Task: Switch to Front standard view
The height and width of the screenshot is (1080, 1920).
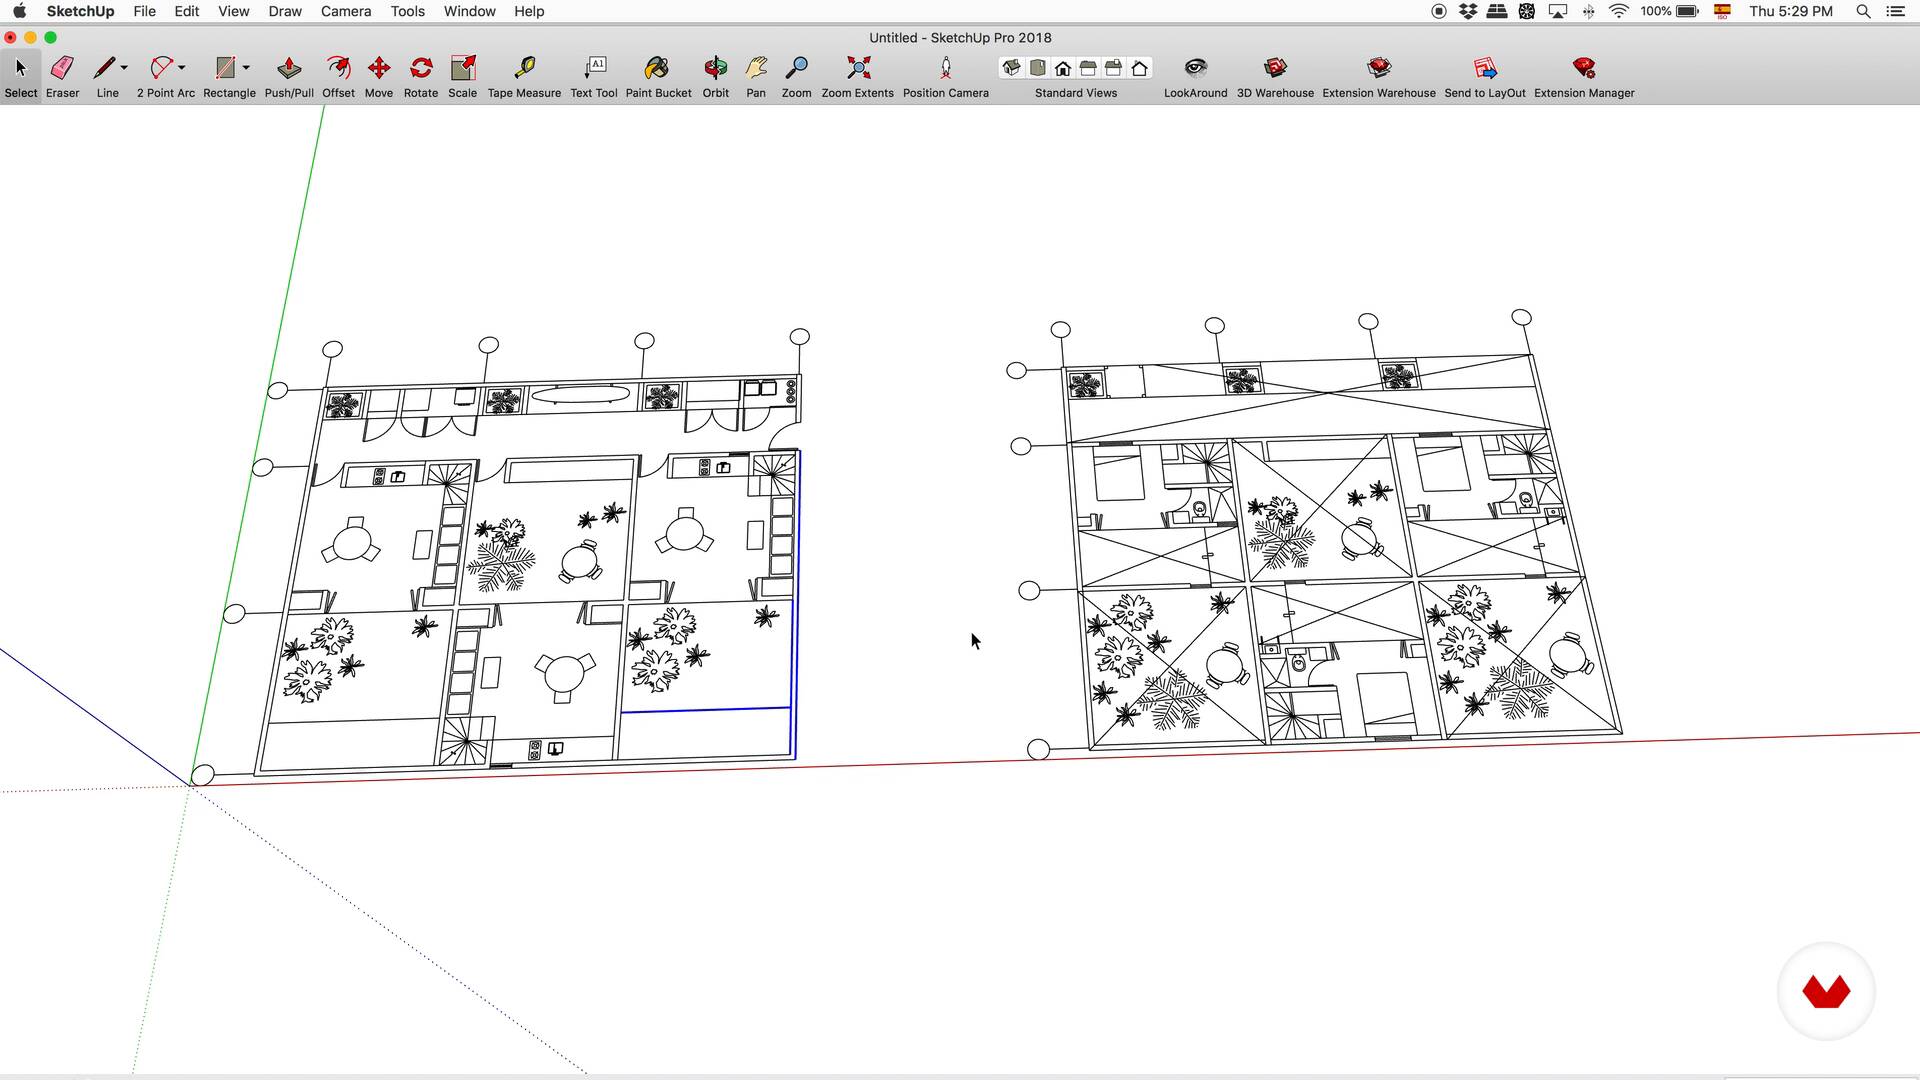Action: [1063, 68]
